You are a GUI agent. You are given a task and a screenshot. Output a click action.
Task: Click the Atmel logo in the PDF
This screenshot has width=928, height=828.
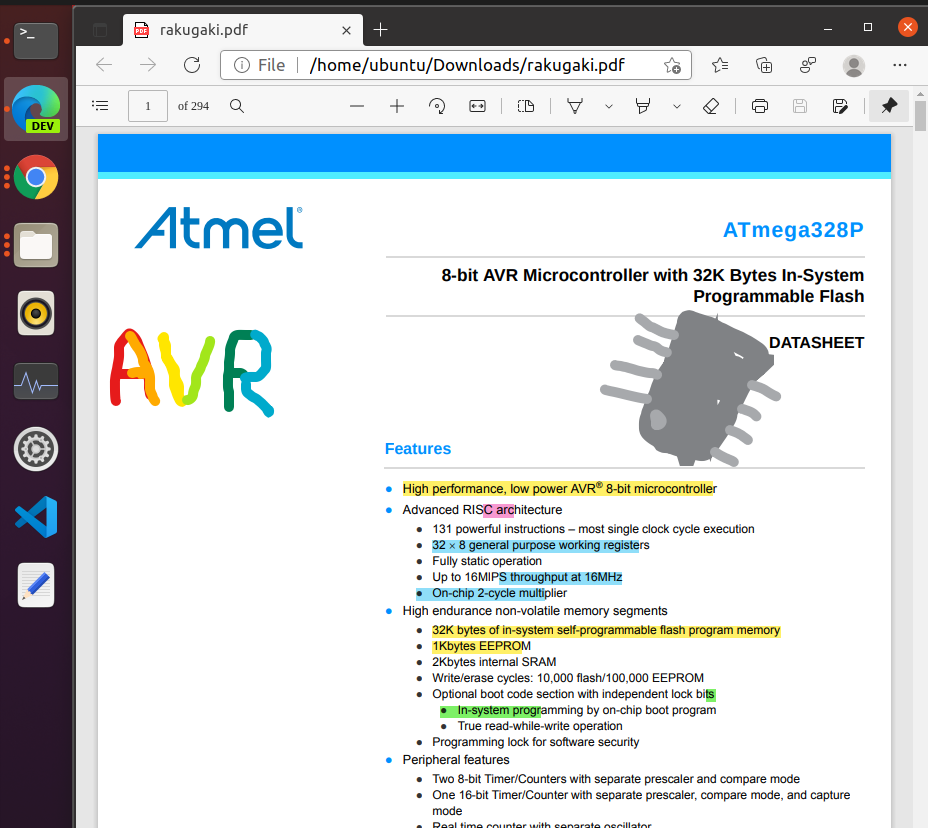pyautogui.click(x=218, y=227)
